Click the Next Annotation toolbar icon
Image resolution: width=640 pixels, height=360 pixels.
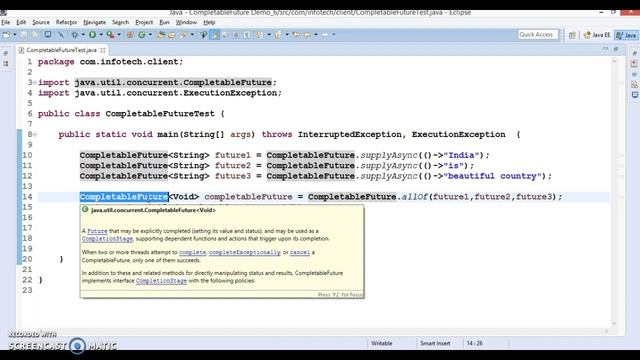259,35
